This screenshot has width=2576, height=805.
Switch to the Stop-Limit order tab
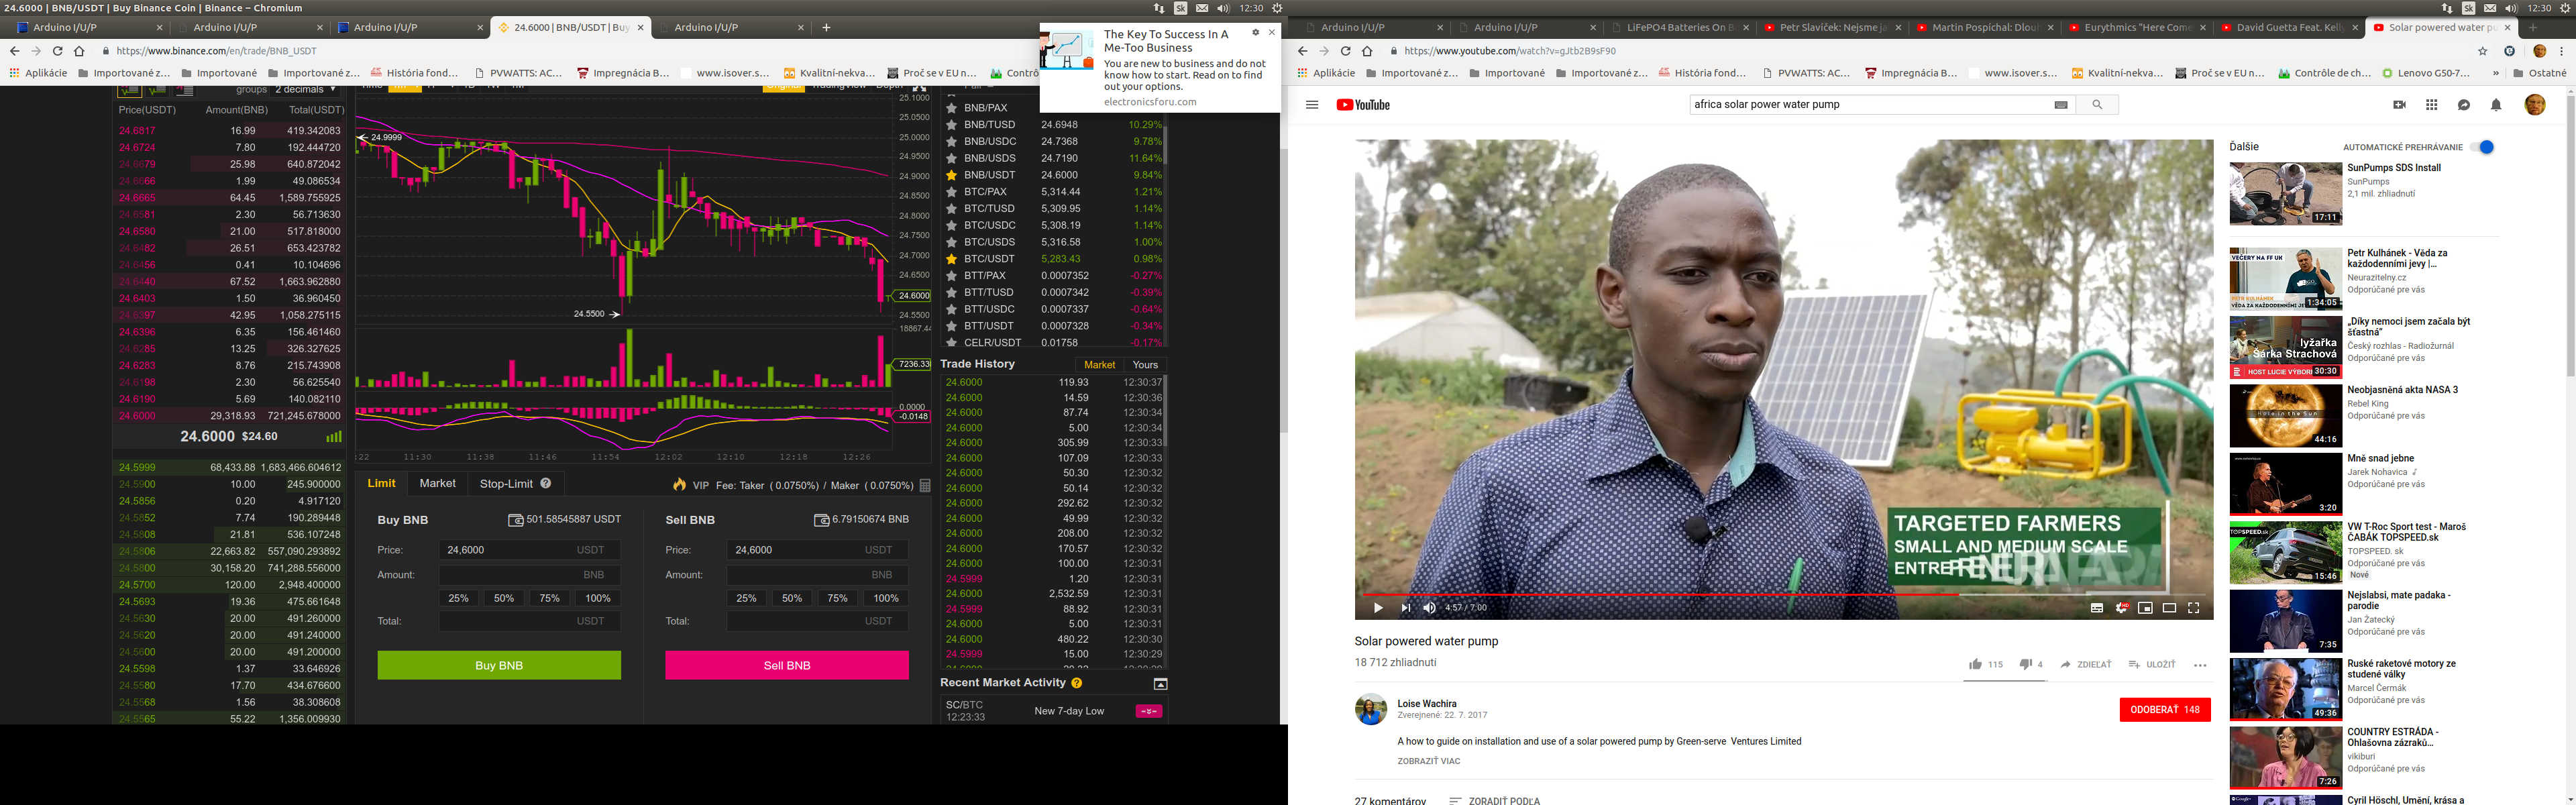(507, 484)
